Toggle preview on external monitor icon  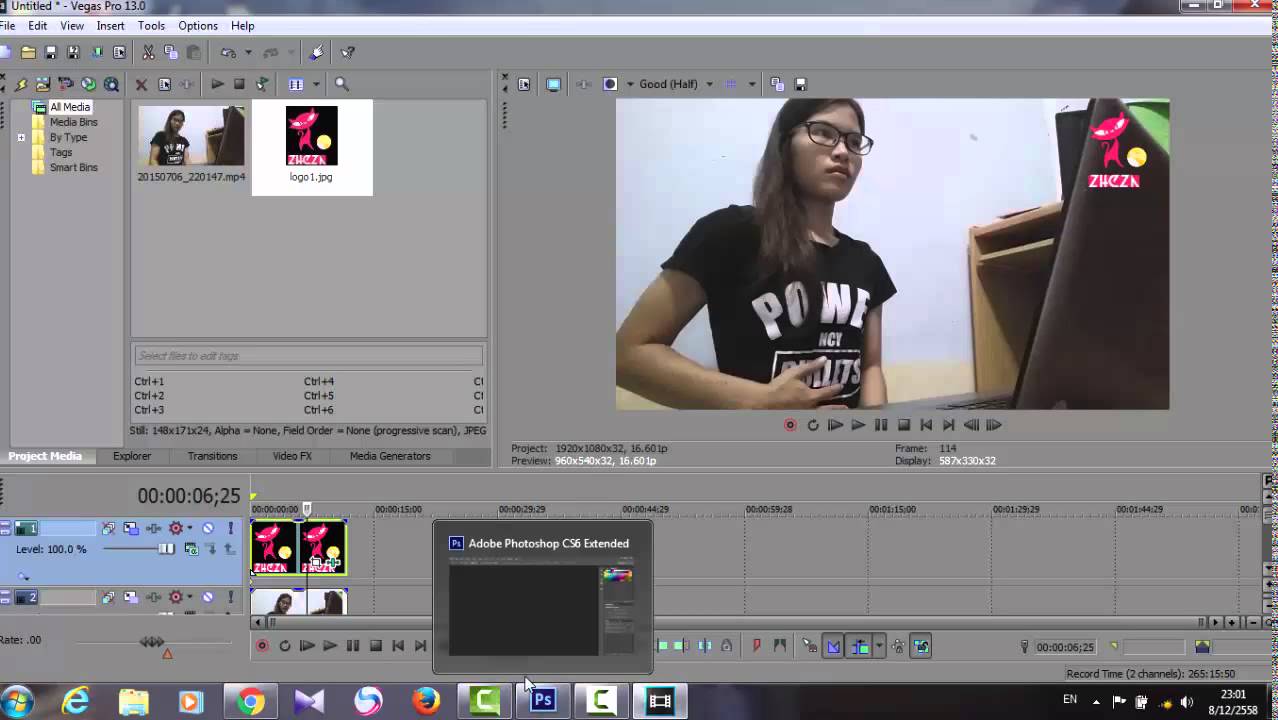(553, 85)
